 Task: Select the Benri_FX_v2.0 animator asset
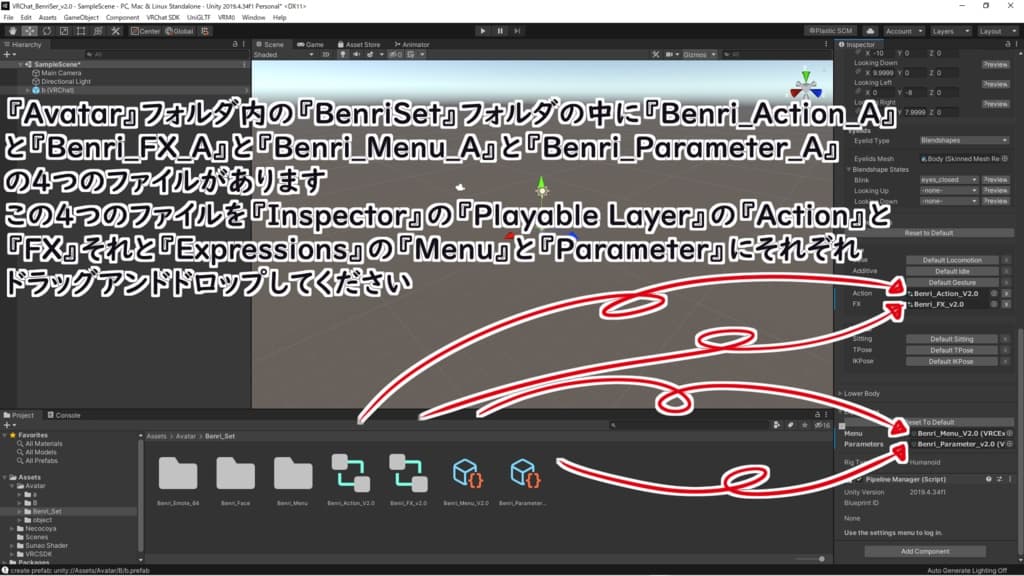point(408,473)
